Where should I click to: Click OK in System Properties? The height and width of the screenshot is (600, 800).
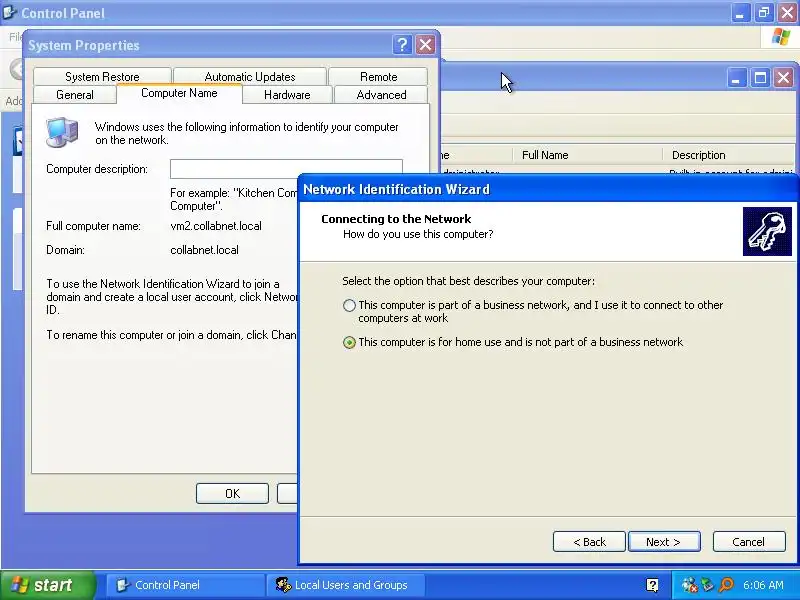tap(232, 493)
